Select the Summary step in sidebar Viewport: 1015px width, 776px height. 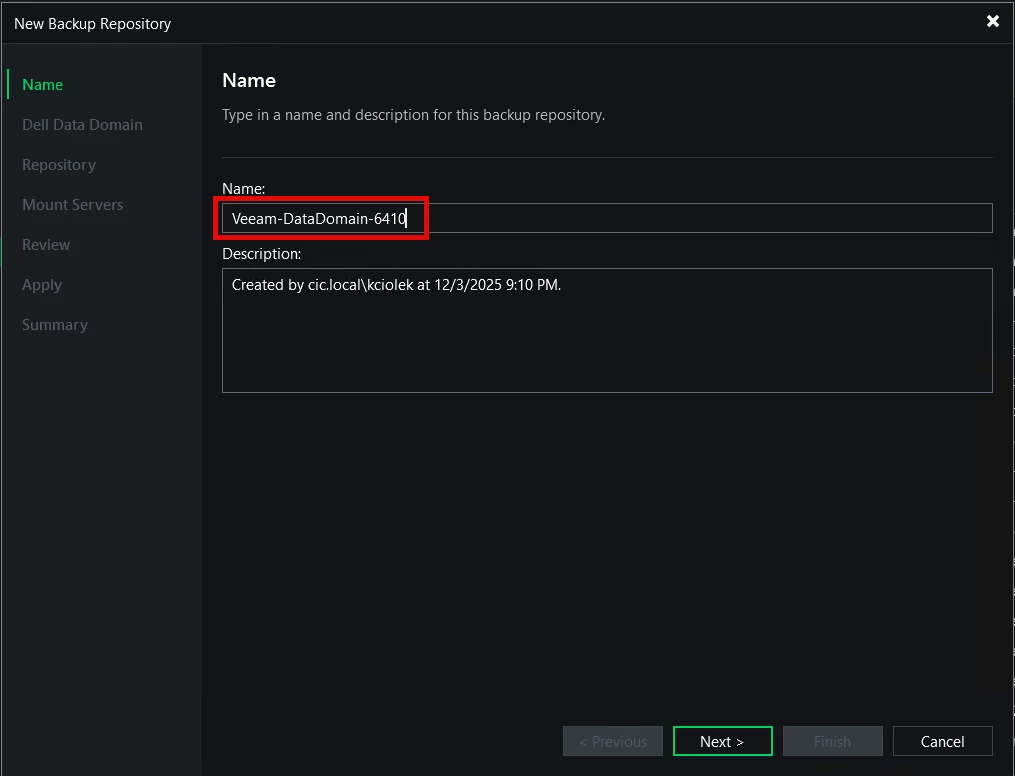pyautogui.click(x=55, y=325)
